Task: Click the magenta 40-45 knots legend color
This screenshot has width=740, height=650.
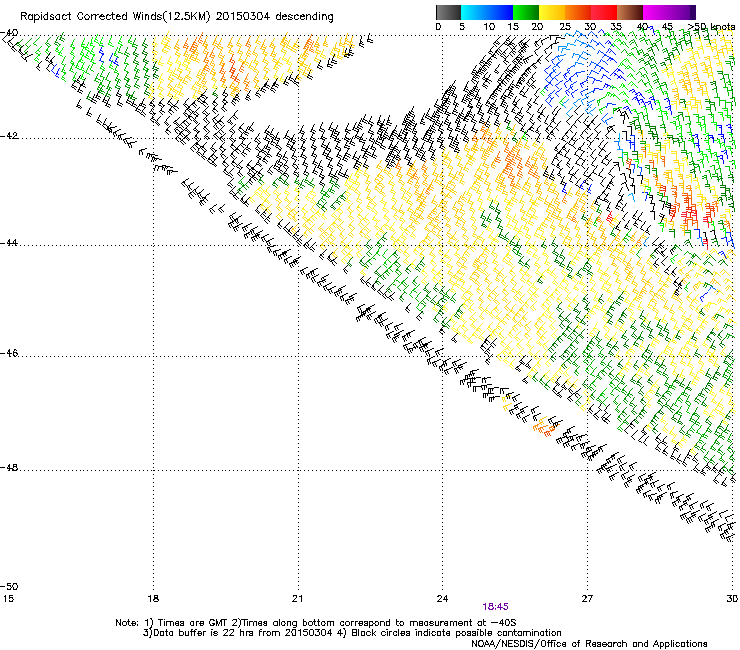Action: point(656,12)
